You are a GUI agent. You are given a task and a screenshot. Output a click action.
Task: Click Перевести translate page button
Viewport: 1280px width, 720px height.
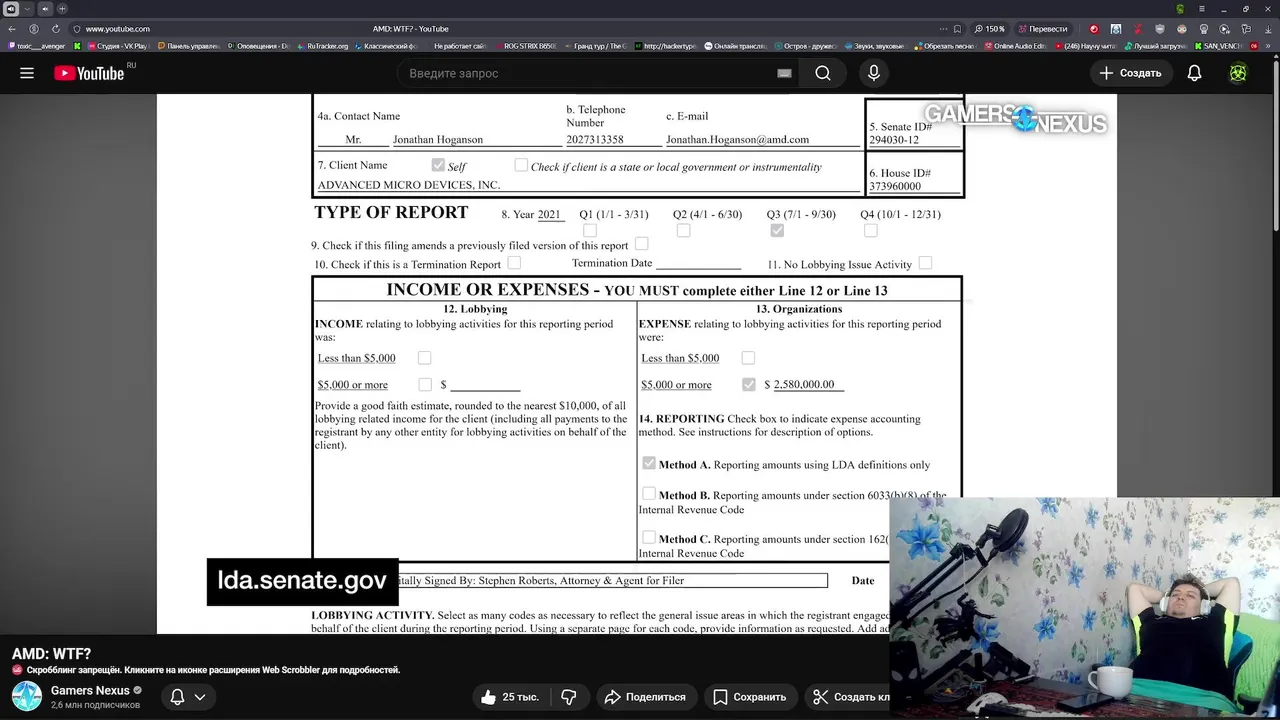pyautogui.click(x=1042, y=29)
